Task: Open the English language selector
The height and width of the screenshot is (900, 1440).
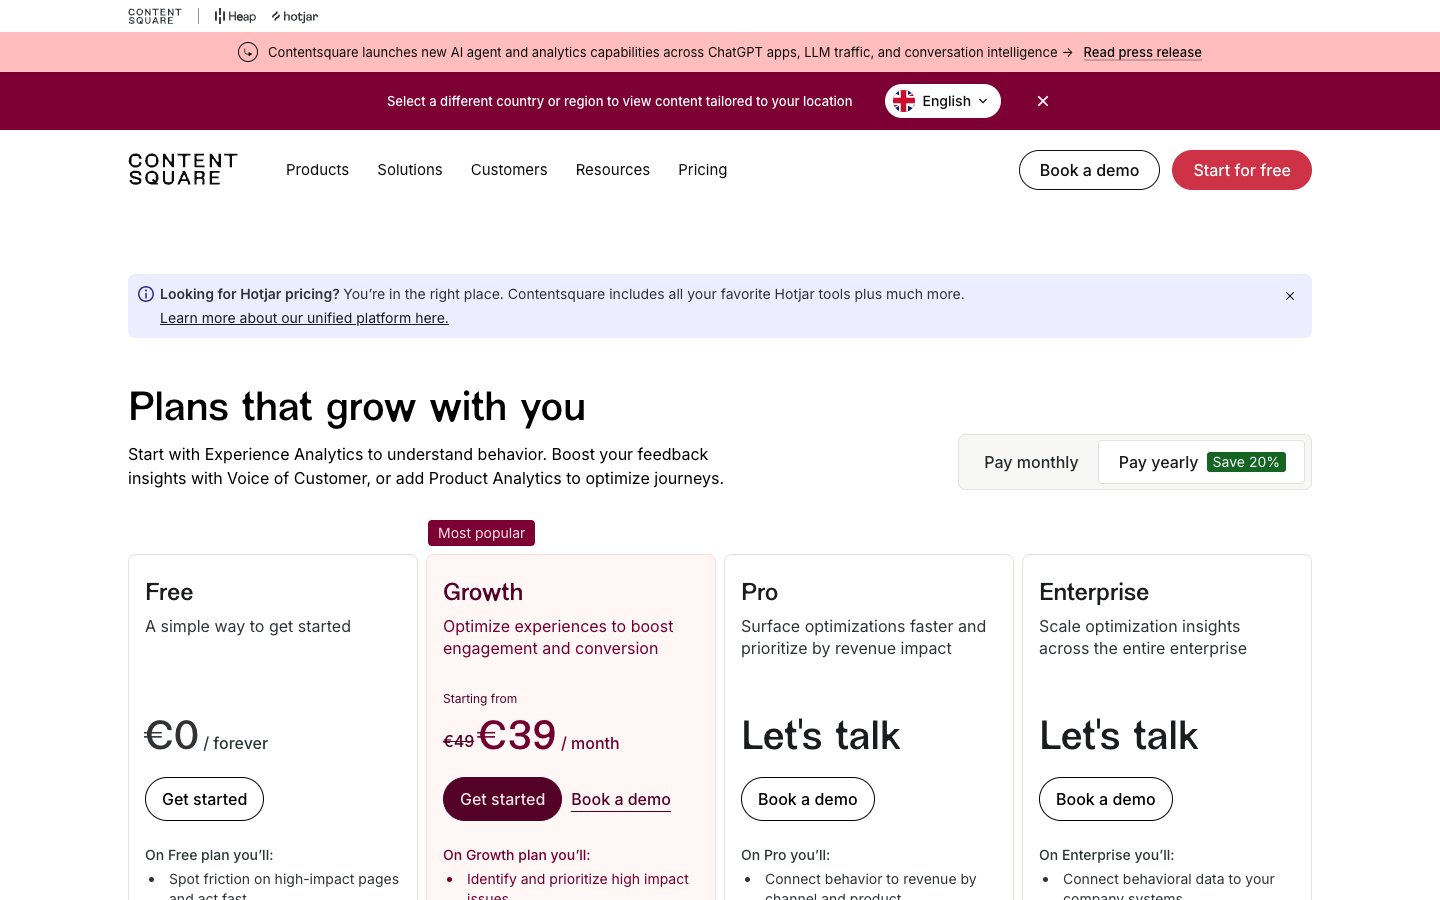Action: pyautogui.click(x=943, y=101)
